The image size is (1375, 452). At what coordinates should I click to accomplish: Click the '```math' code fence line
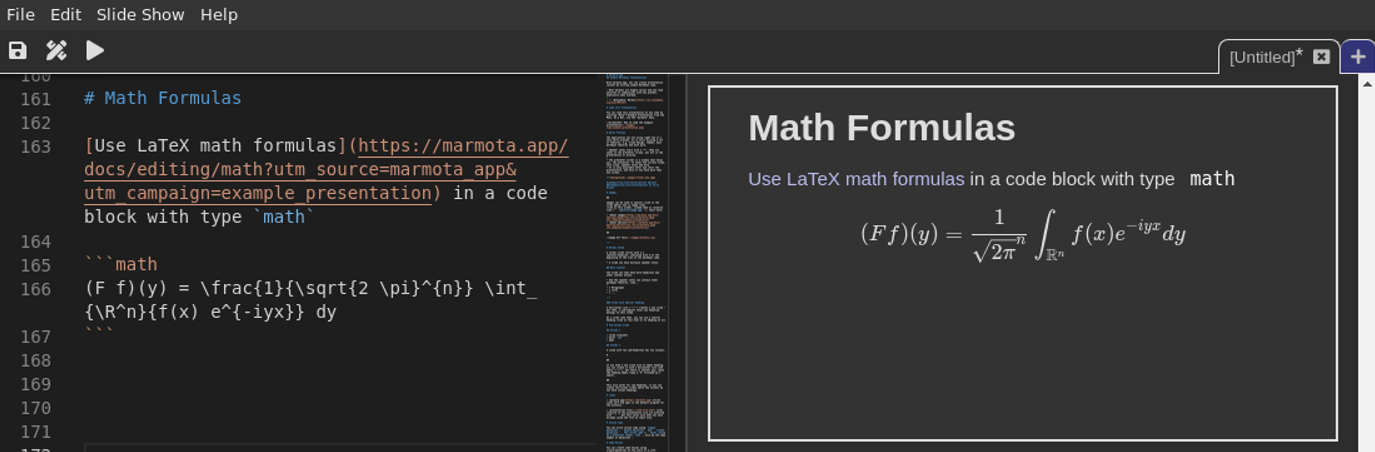(x=121, y=264)
